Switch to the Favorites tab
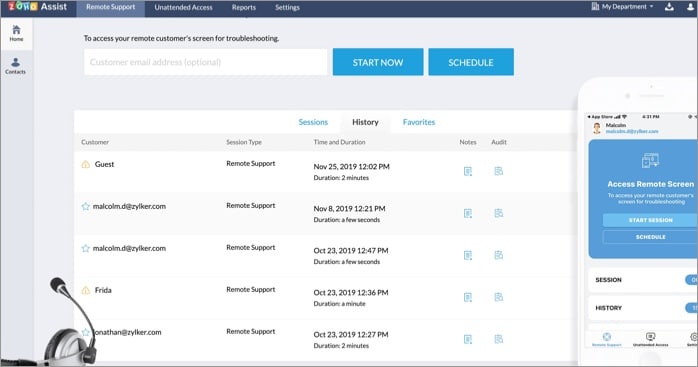This screenshot has height=367, width=698. (x=419, y=122)
